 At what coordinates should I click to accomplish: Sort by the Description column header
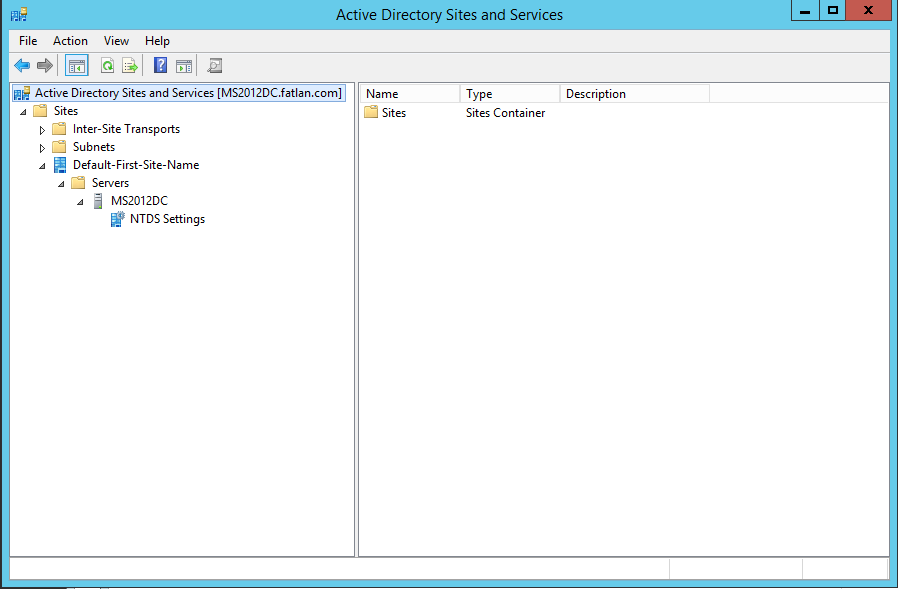pyautogui.click(x=635, y=93)
